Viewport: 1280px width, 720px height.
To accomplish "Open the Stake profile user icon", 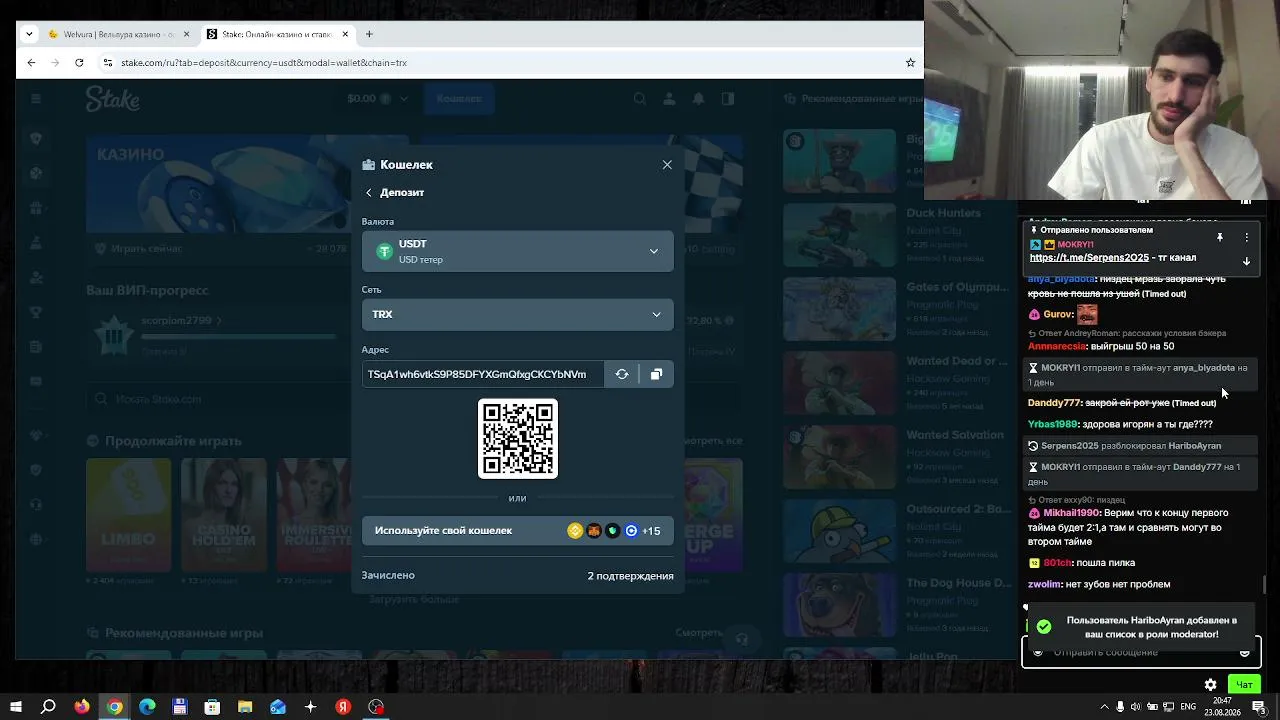I will pos(669,99).
